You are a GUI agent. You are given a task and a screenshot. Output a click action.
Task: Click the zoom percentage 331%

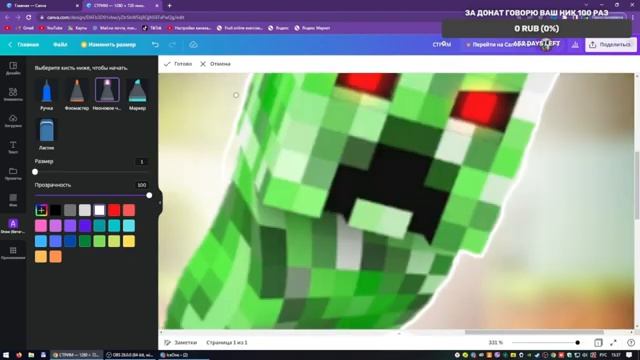(496, 343)
